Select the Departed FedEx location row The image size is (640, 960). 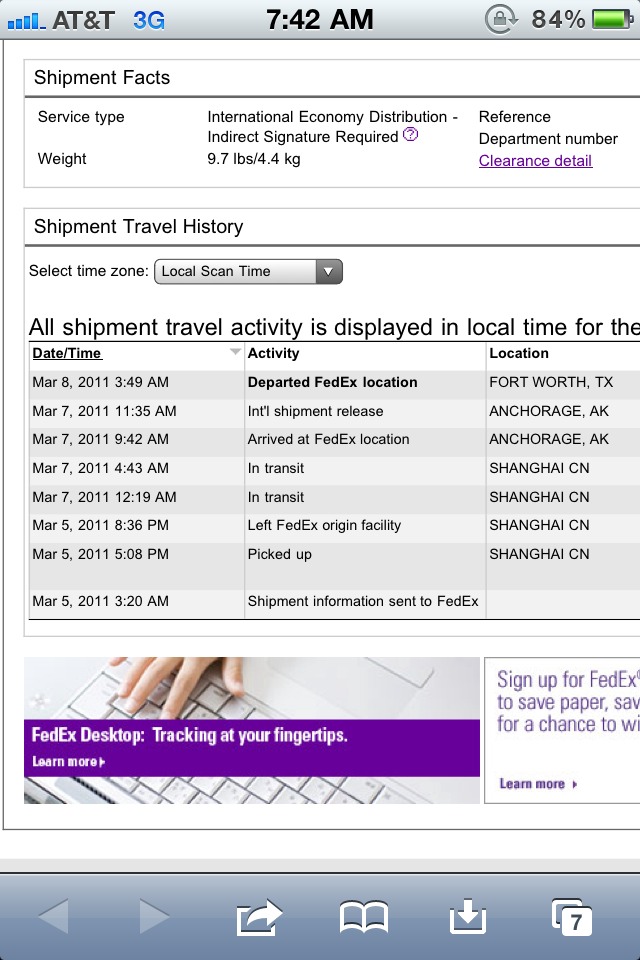pyautogui.click(x=334, y=382)
